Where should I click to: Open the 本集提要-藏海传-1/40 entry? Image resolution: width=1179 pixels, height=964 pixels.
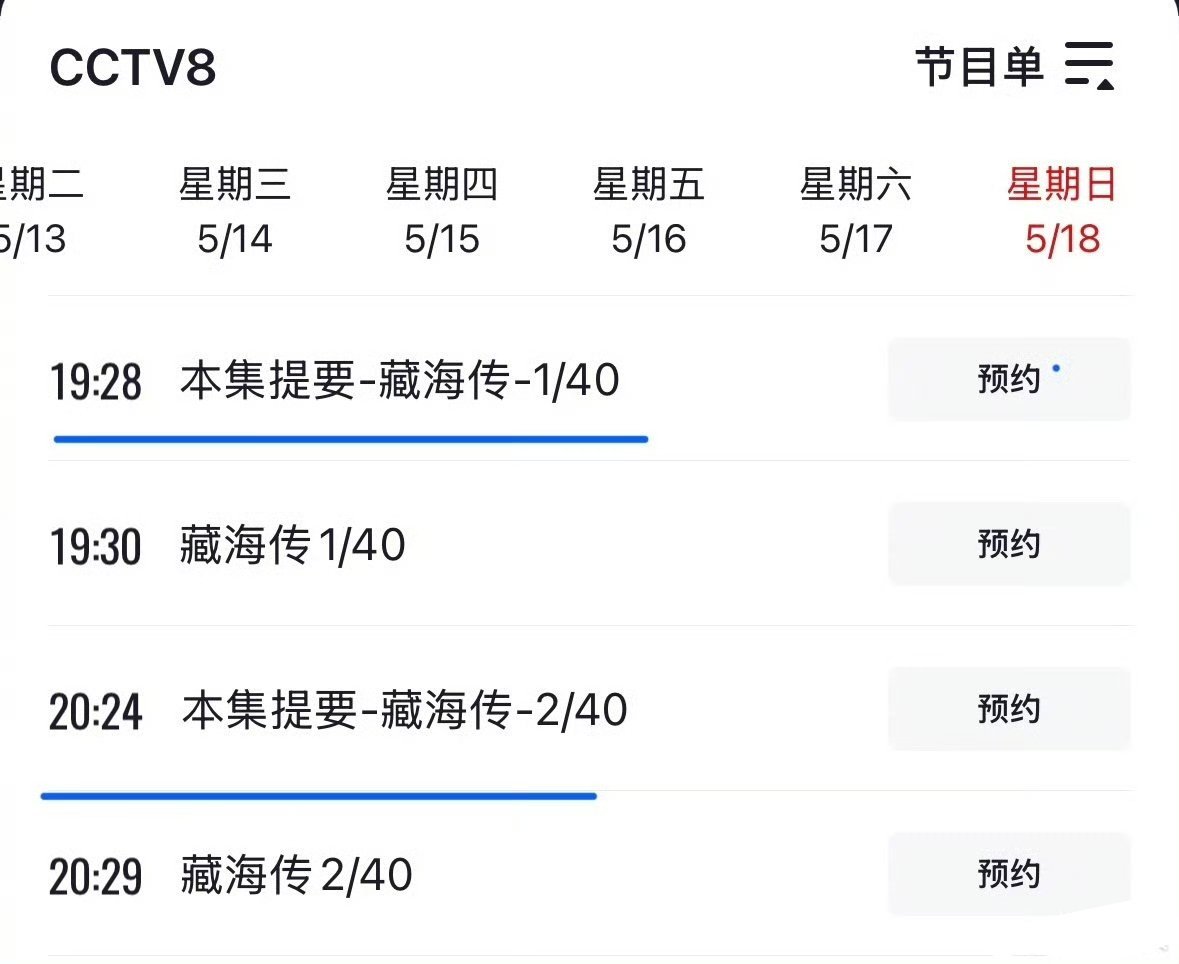[399, 380]
